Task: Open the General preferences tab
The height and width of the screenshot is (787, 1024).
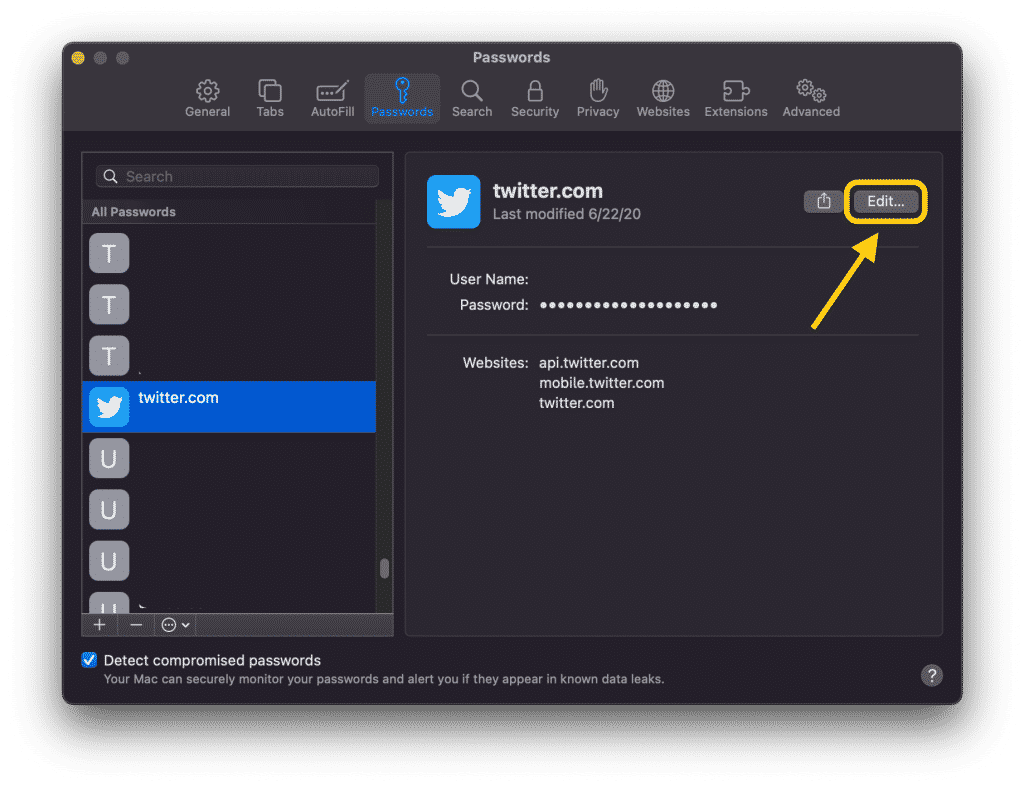Action: pos(207,99)
